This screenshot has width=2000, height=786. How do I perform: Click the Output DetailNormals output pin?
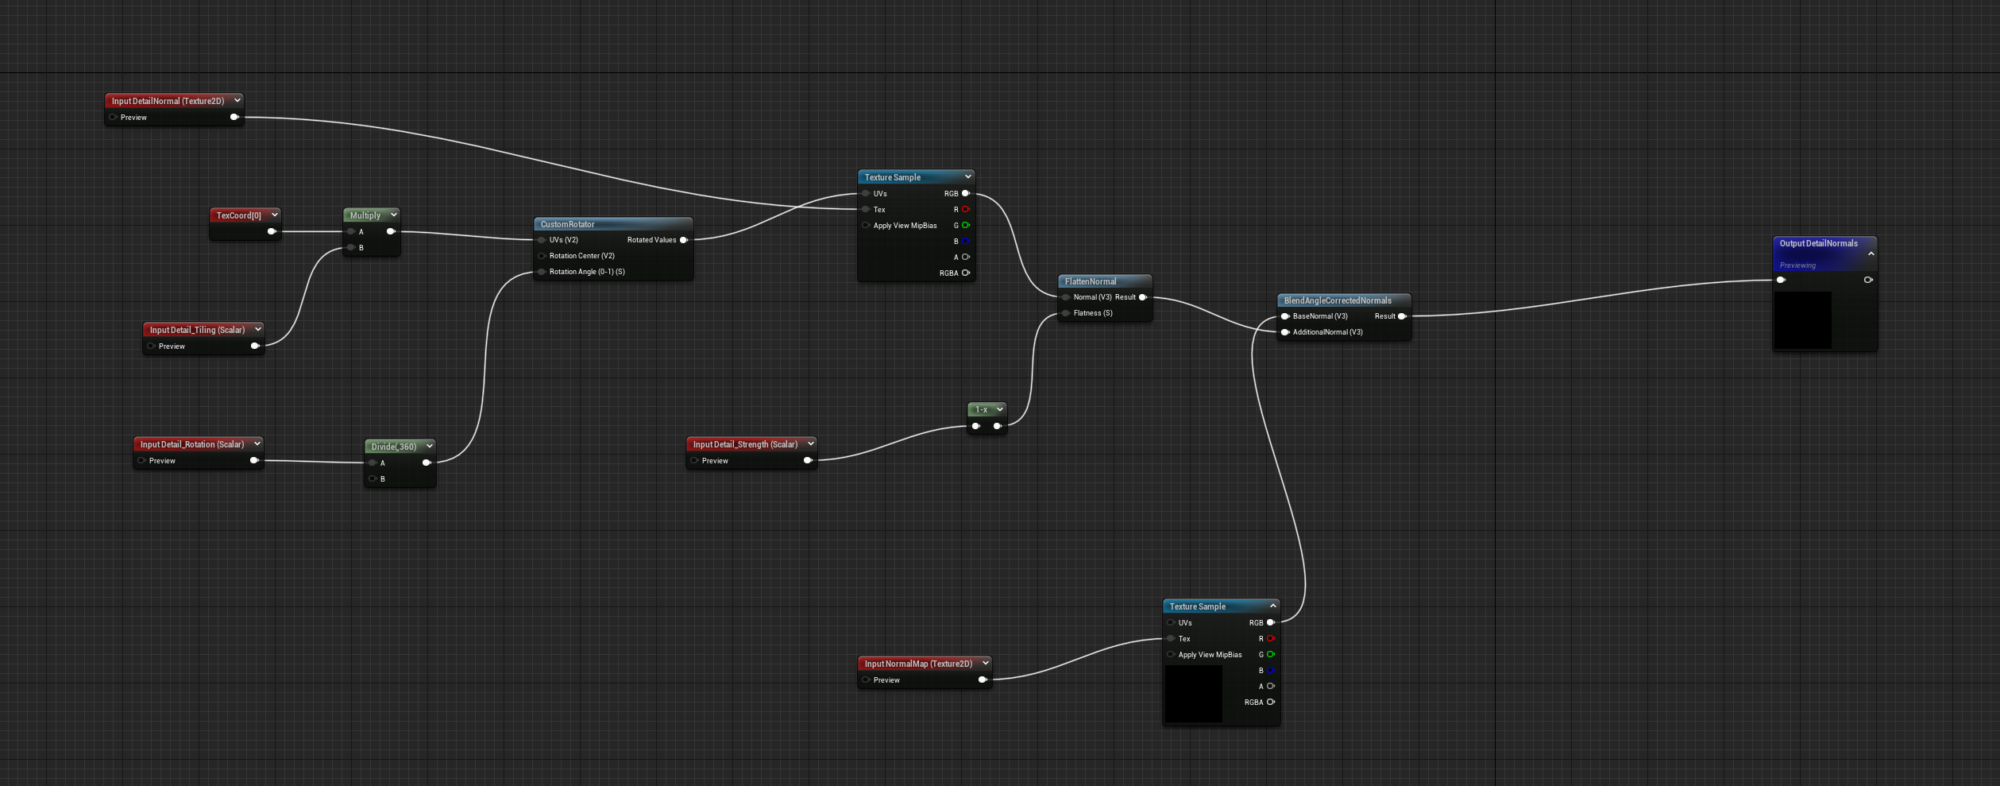(1868, 280)
